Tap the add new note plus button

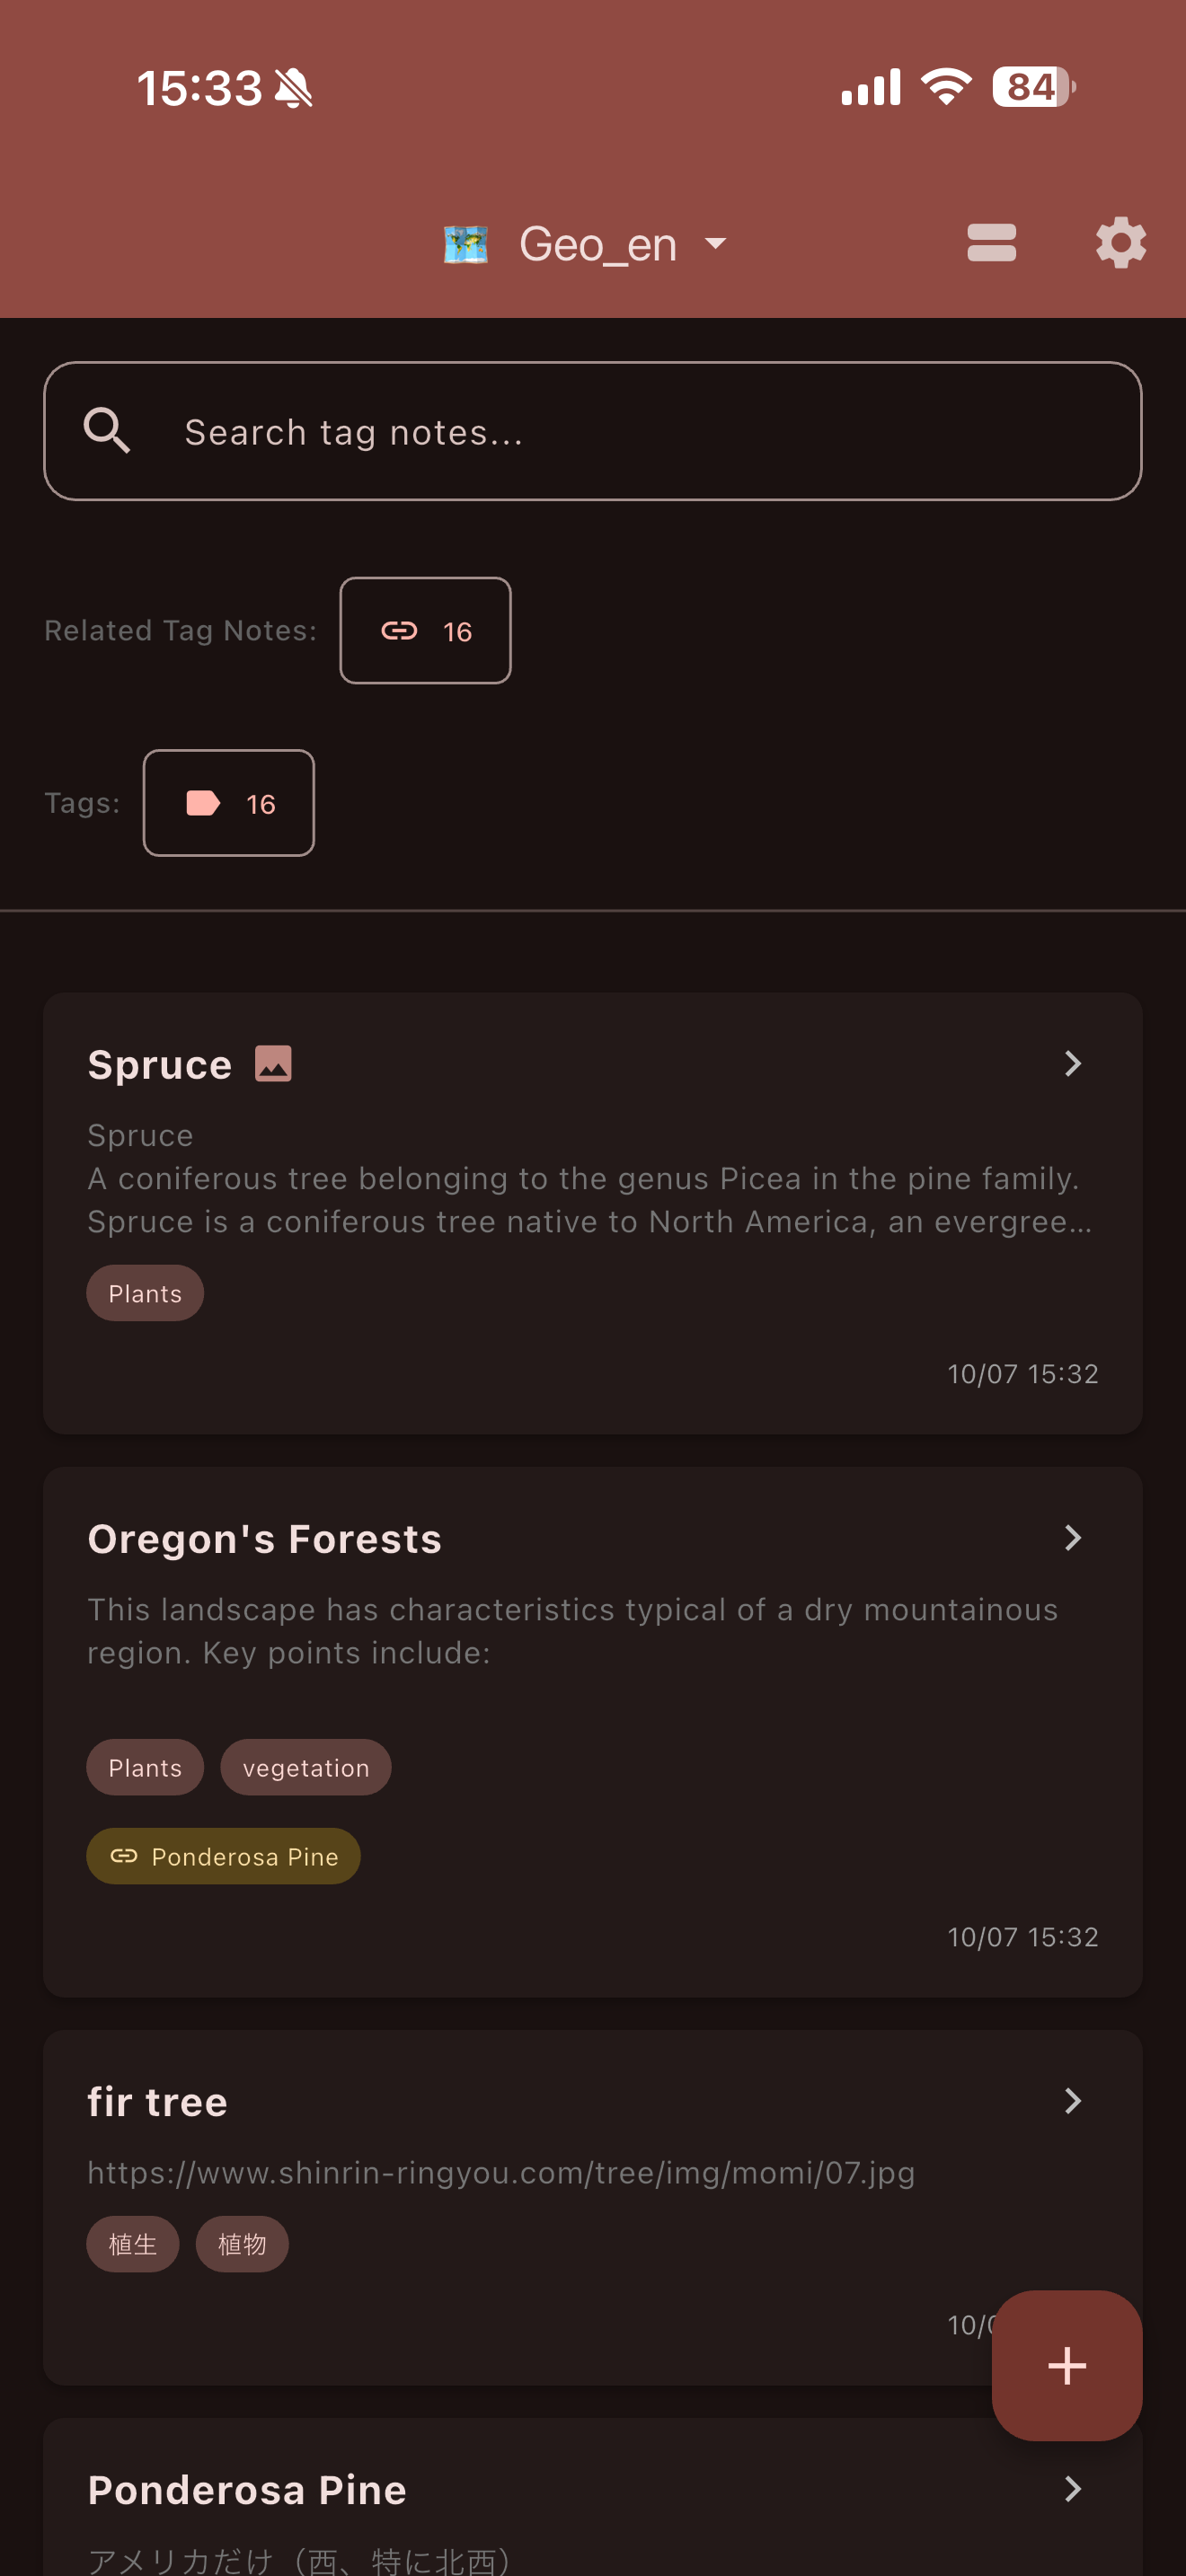coord(1066,2365)
